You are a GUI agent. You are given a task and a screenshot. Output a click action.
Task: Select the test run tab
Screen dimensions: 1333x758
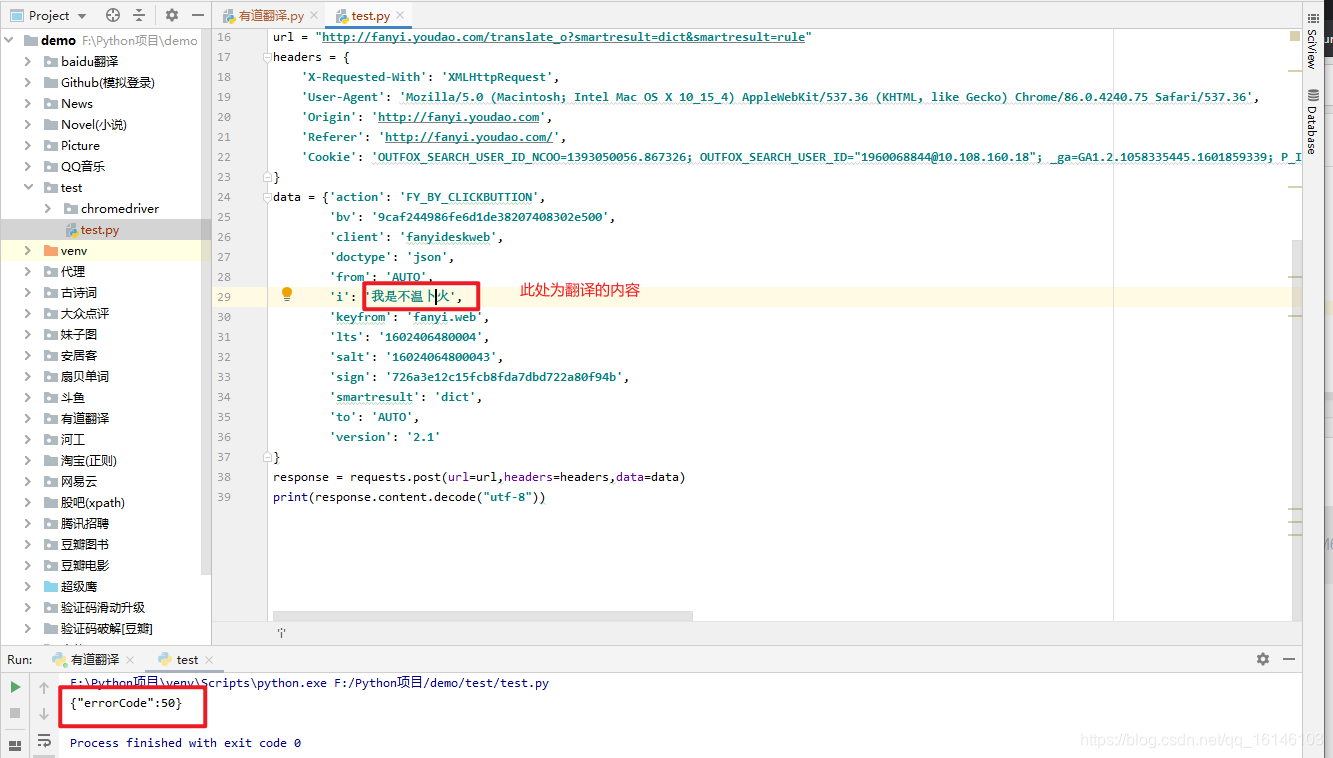point(187,660)
